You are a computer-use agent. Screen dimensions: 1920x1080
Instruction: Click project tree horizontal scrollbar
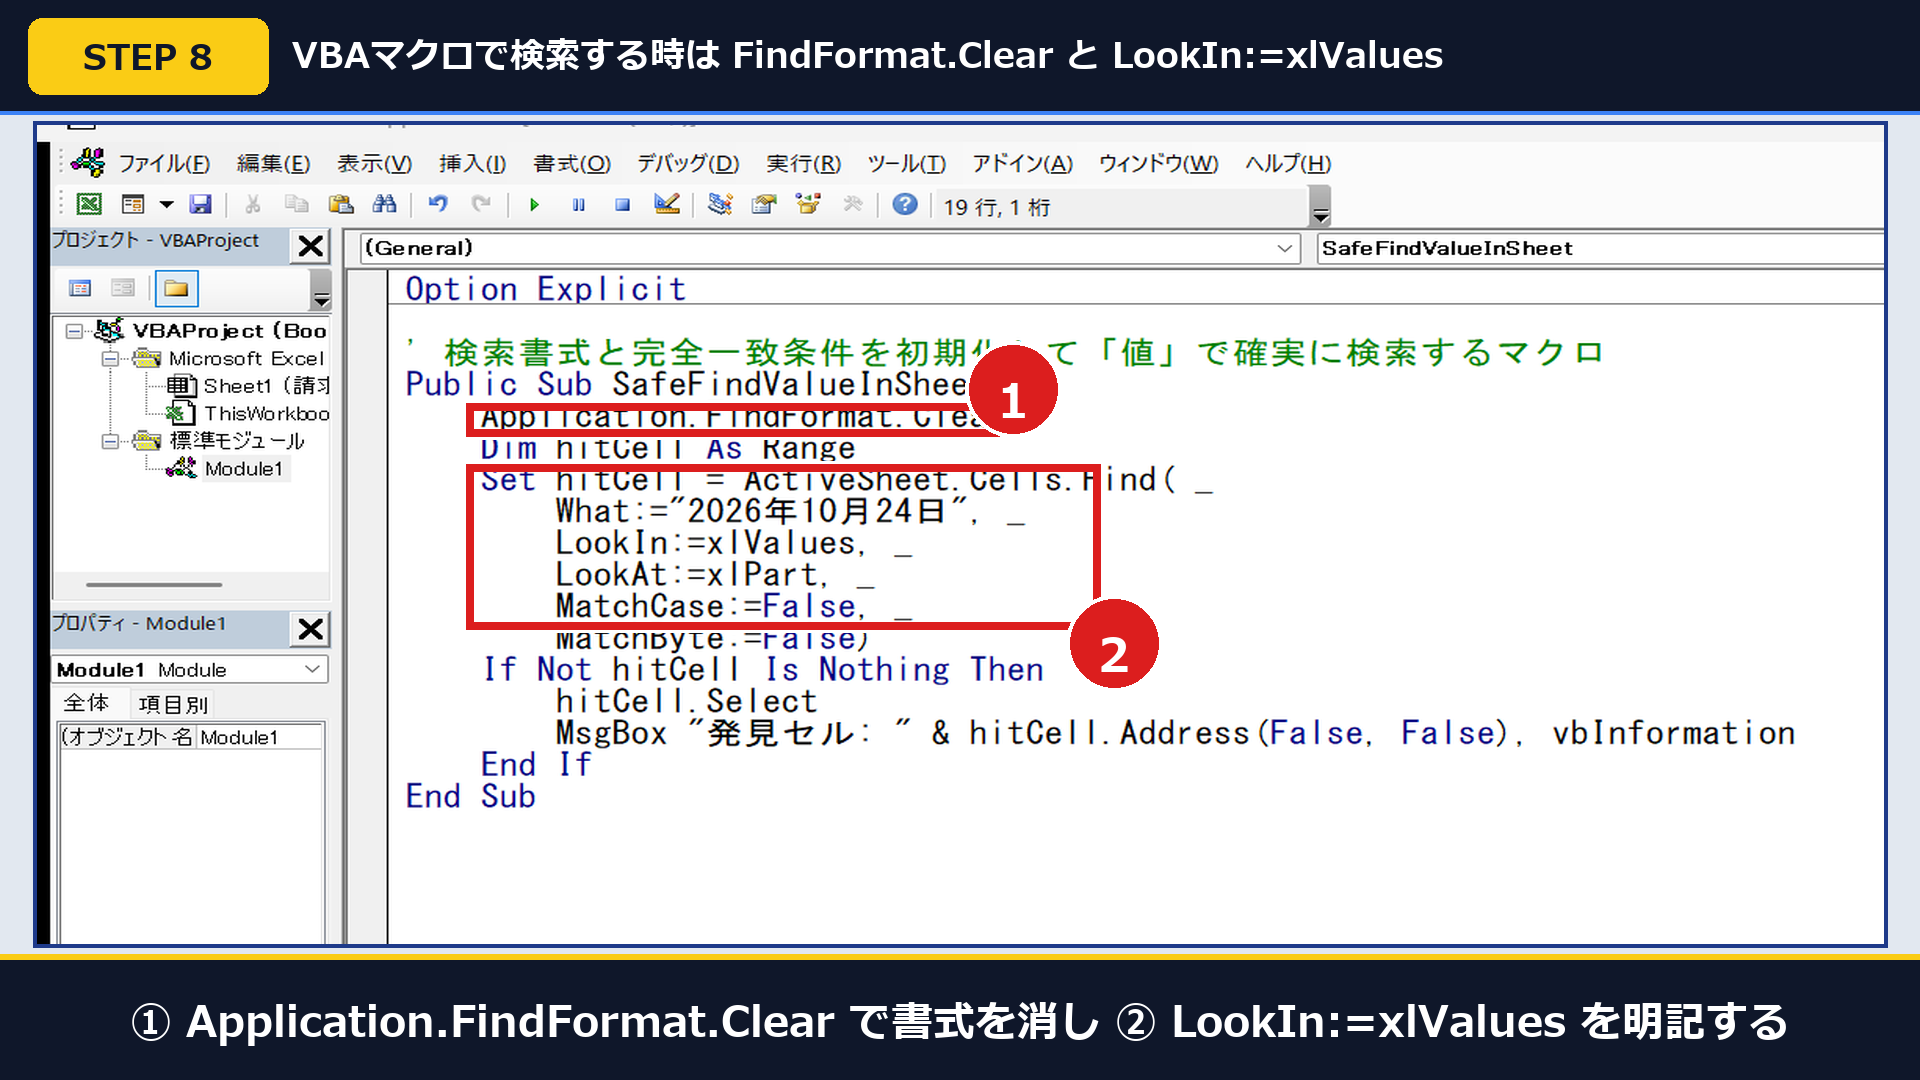[x=154, y=585]
